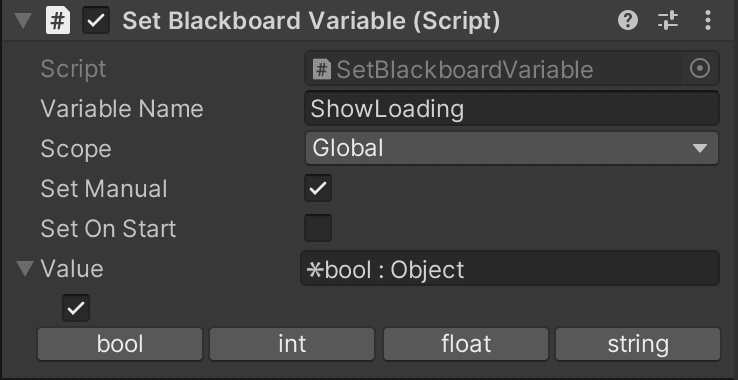Collapse the Value foldout triangle

coord(24,268)
